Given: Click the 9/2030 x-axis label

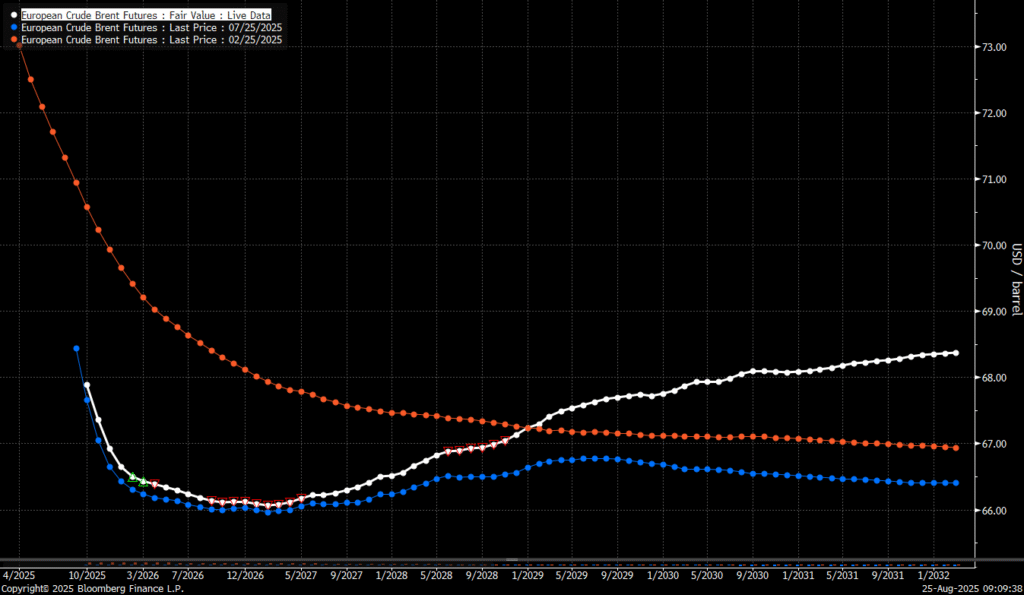Looking at the screenshot, I should pos(752,575).
